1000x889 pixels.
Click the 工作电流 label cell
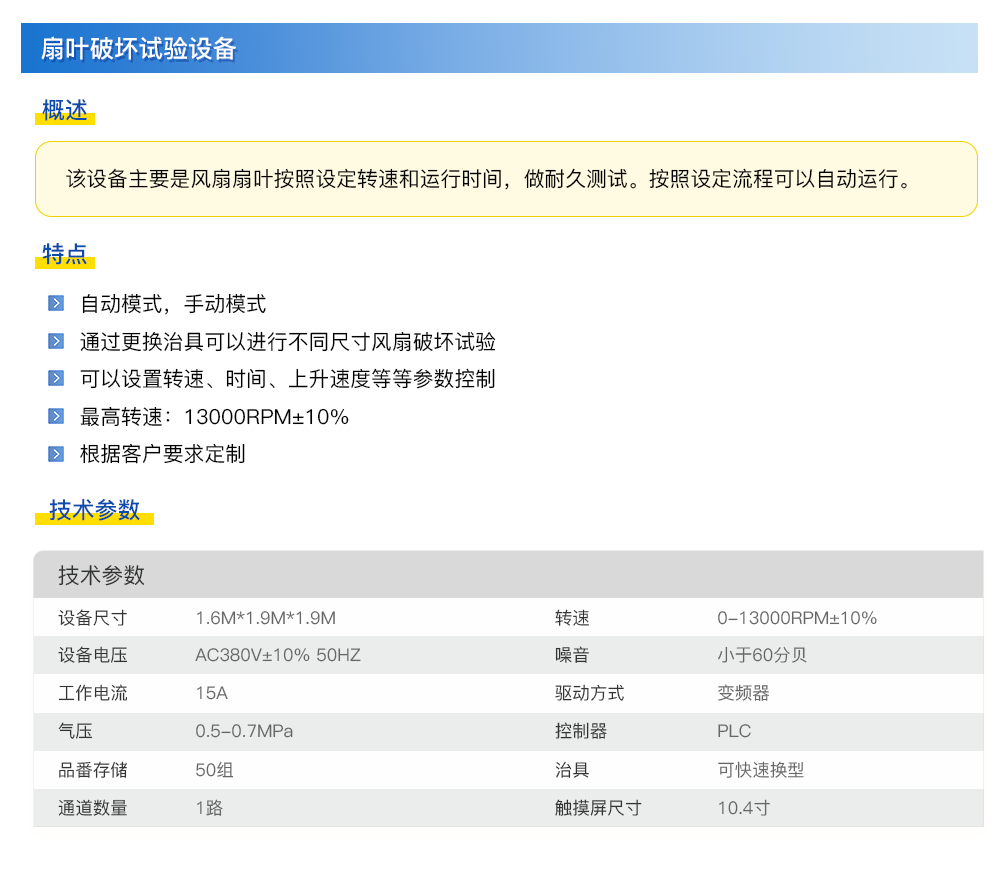click(92, 693)
